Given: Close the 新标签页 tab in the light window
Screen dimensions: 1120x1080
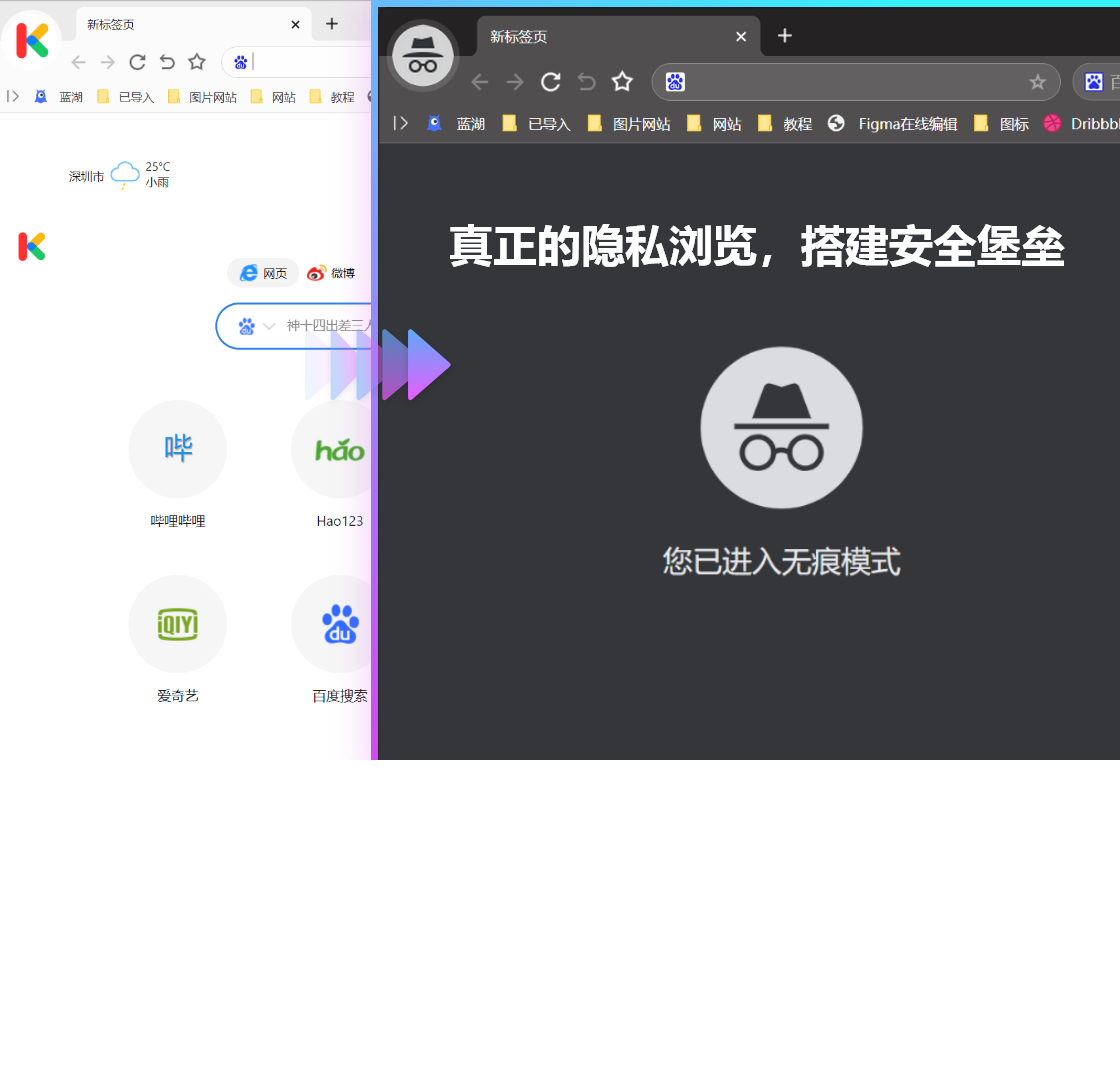Looking at the screenshot, I should tap(296, 25).
